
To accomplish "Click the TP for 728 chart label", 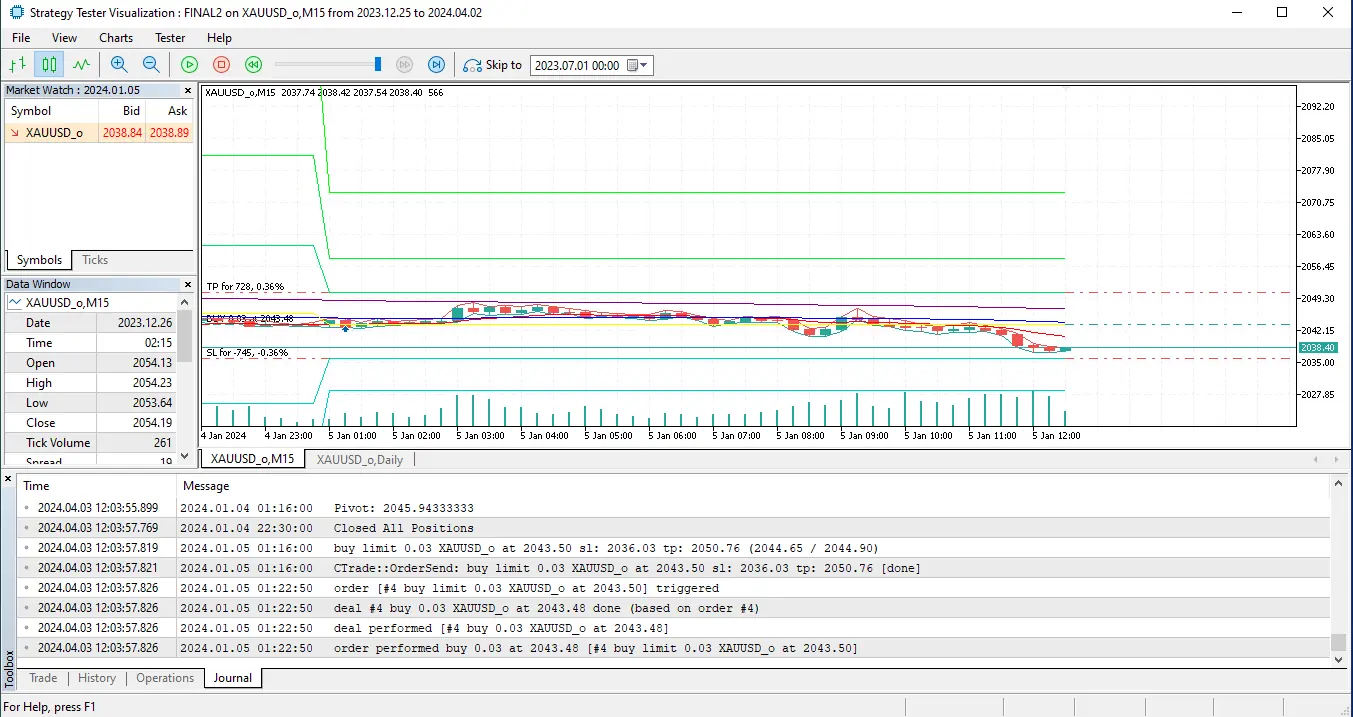I will (x=245, y=287).
